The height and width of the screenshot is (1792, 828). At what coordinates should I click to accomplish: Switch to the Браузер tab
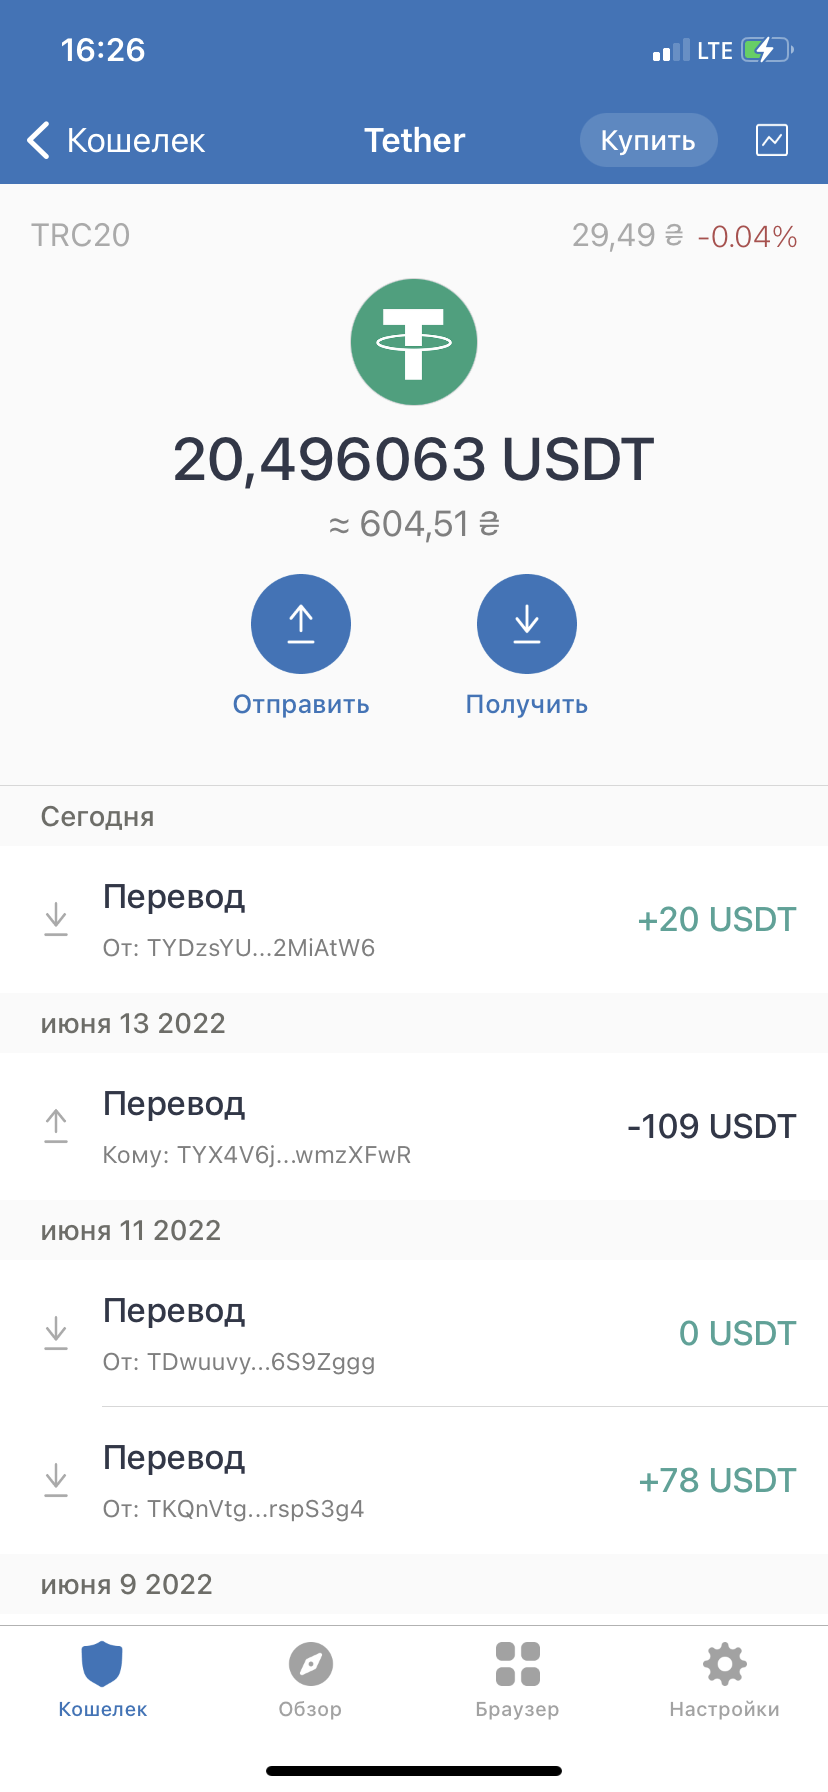517,1679
